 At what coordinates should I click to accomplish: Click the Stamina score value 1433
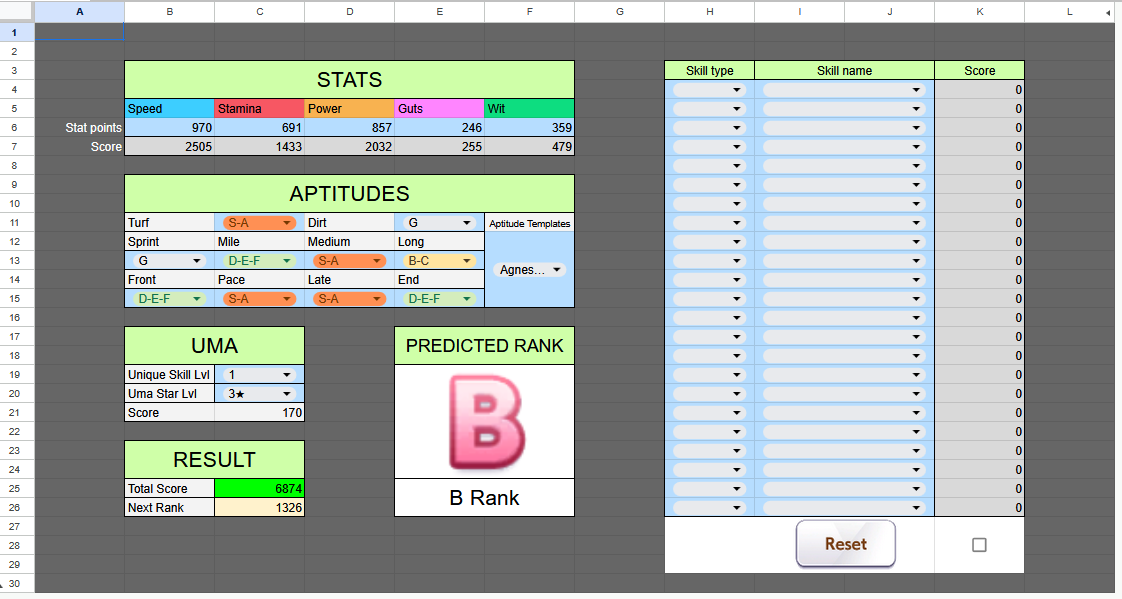pos(259,147)
